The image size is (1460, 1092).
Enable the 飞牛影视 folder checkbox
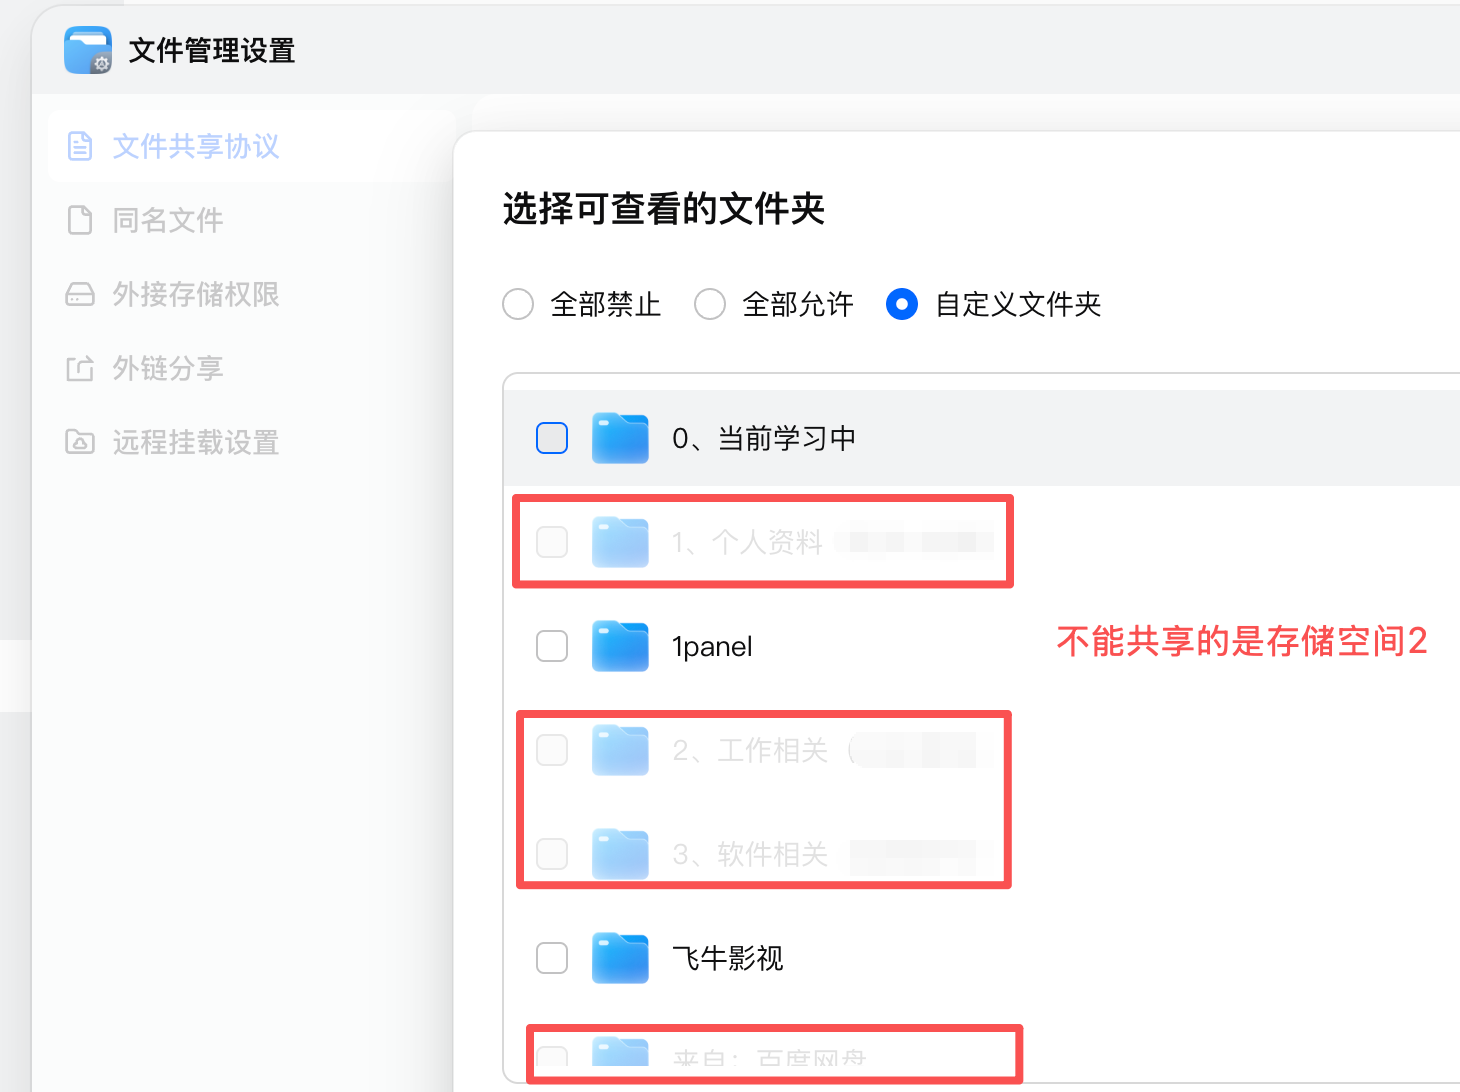click(552, 958)
